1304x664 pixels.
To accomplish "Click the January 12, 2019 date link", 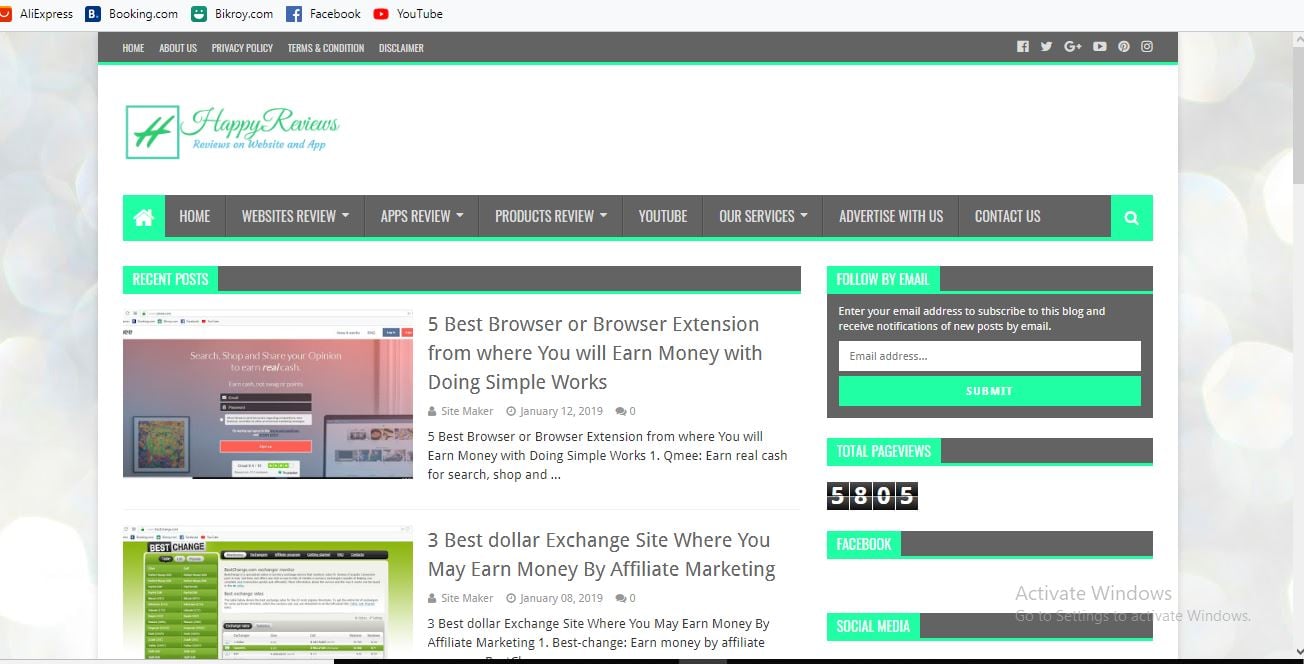I will pyautogui.click(x=561, y=411).
